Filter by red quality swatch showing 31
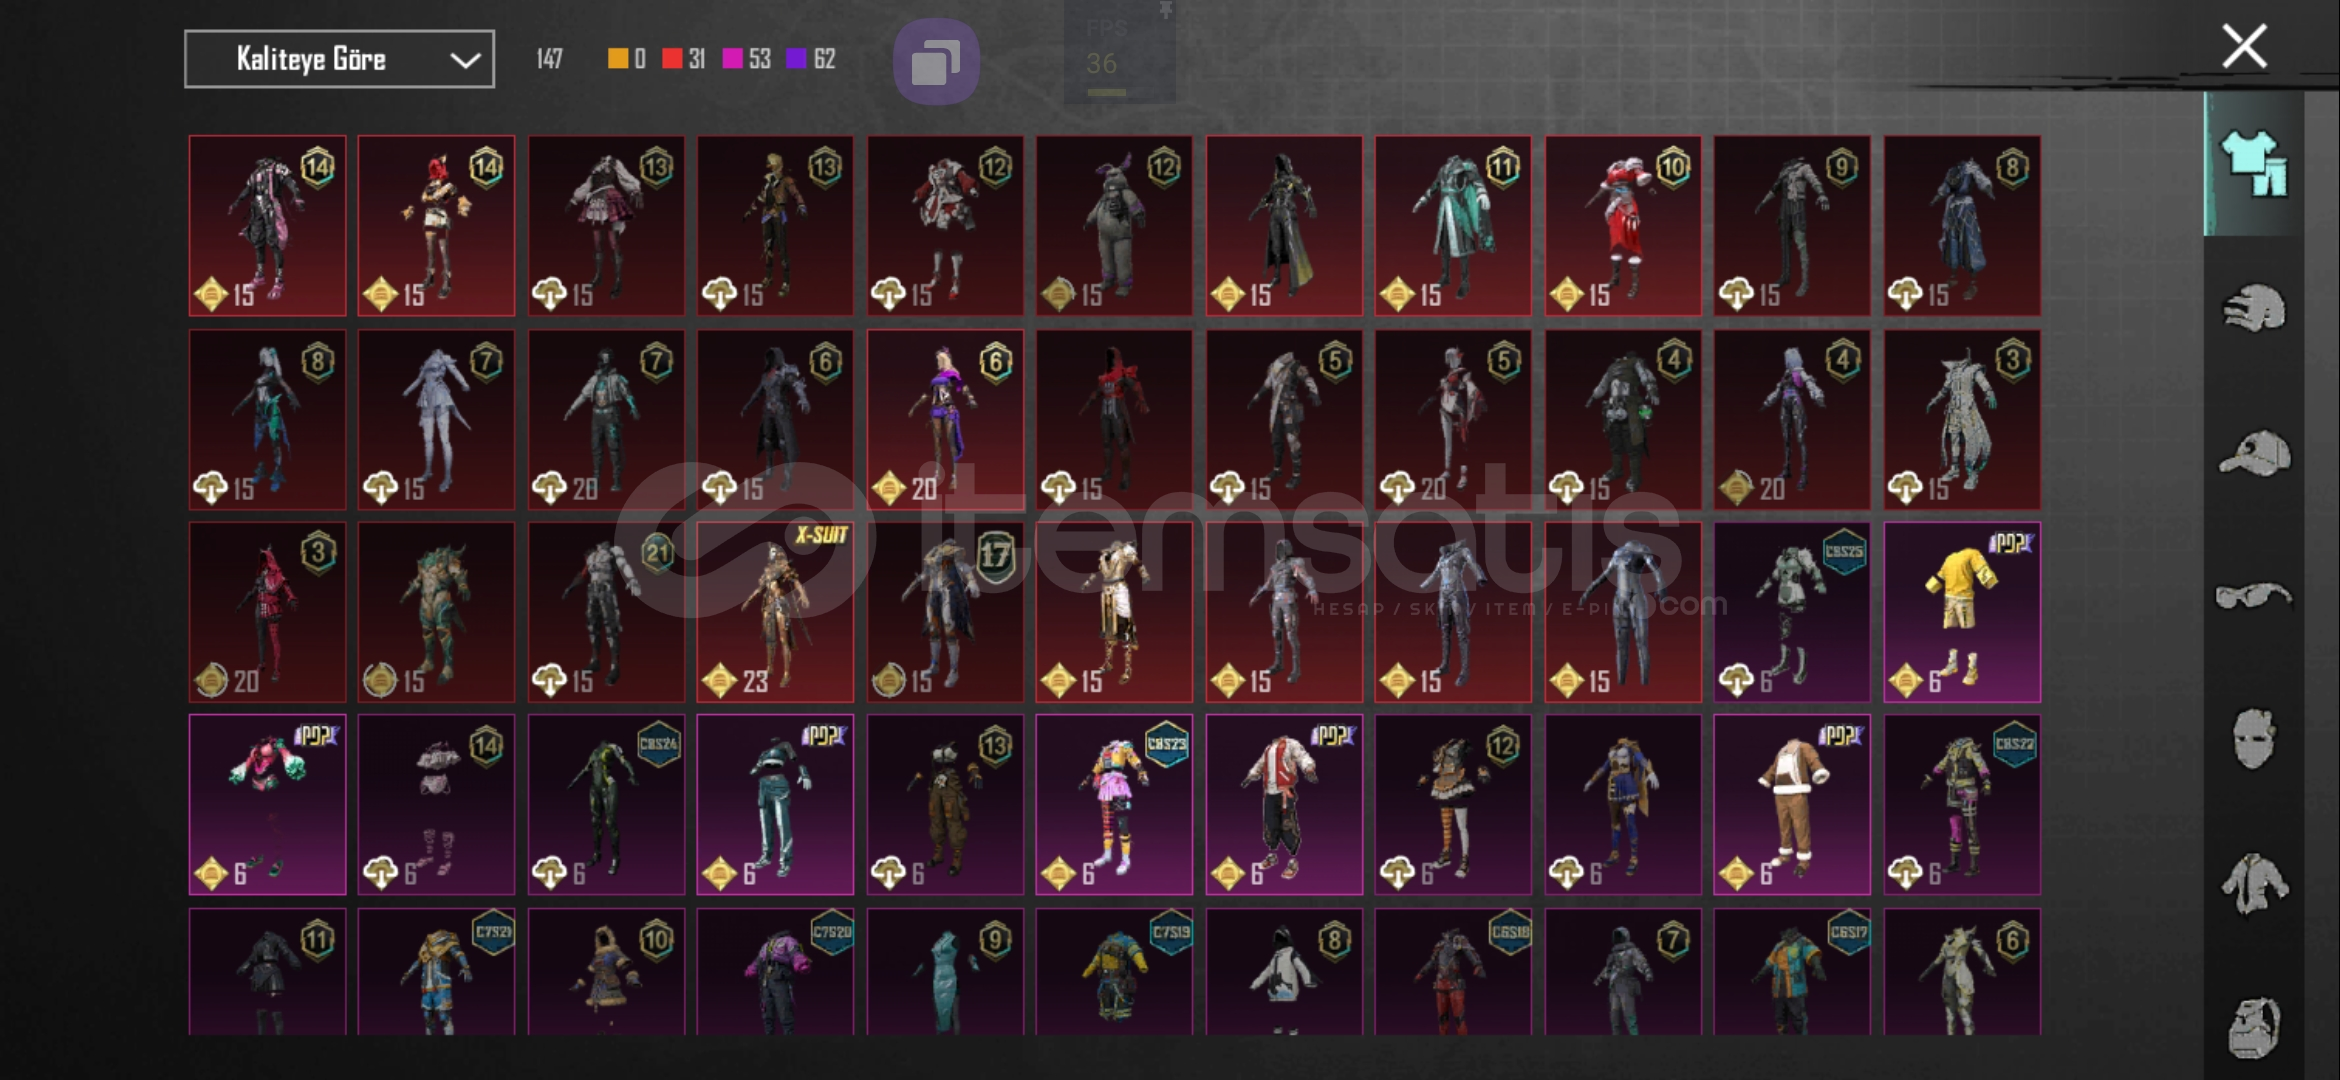Image resolution: width=2340 pixels, height=1080 pixels. tap(683, 59)
